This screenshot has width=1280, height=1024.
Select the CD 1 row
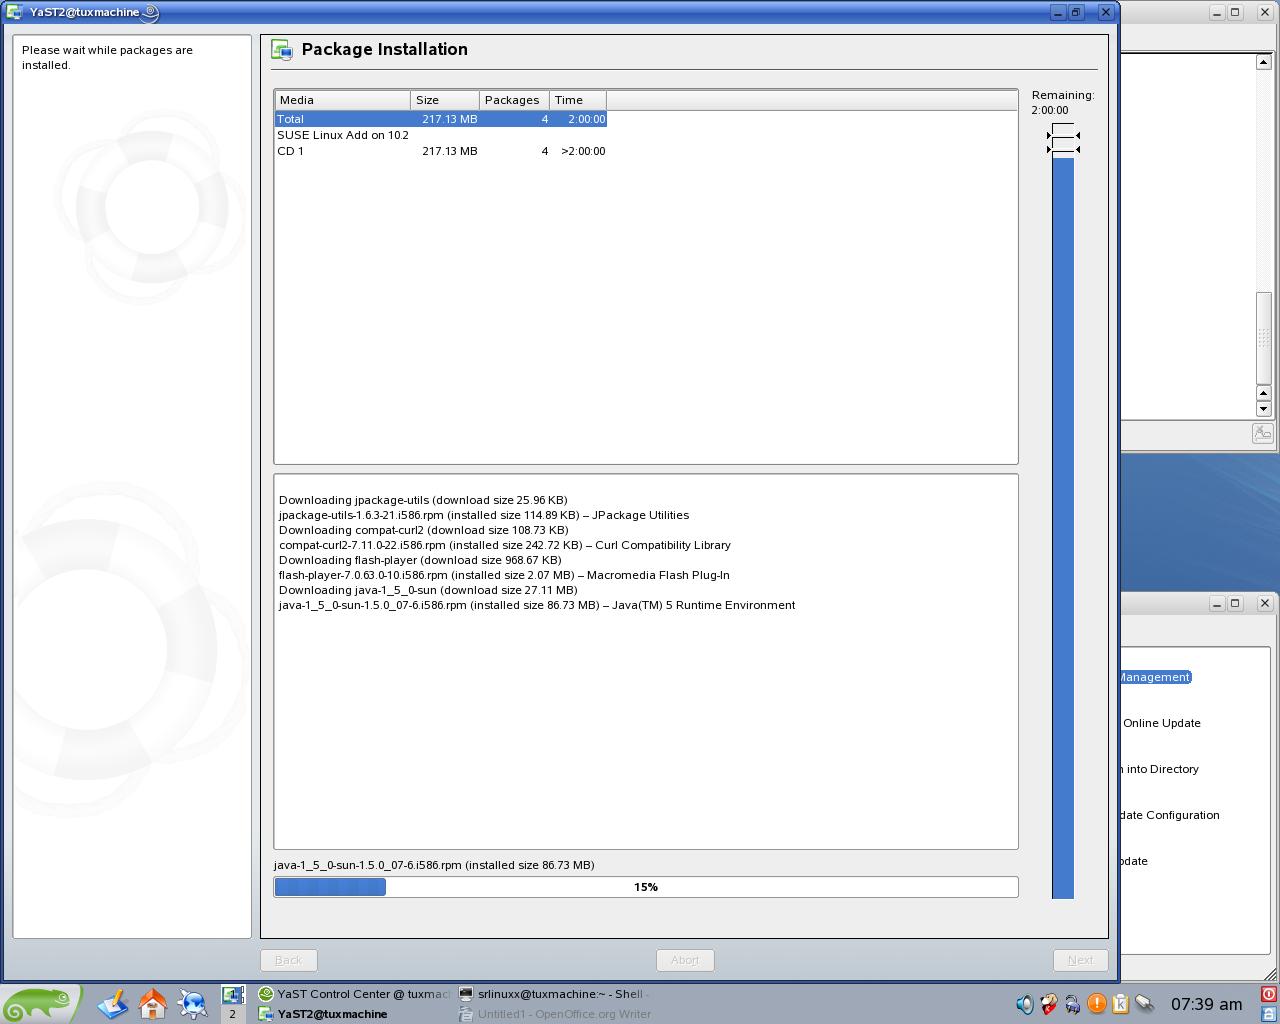(x=440, y=151)
